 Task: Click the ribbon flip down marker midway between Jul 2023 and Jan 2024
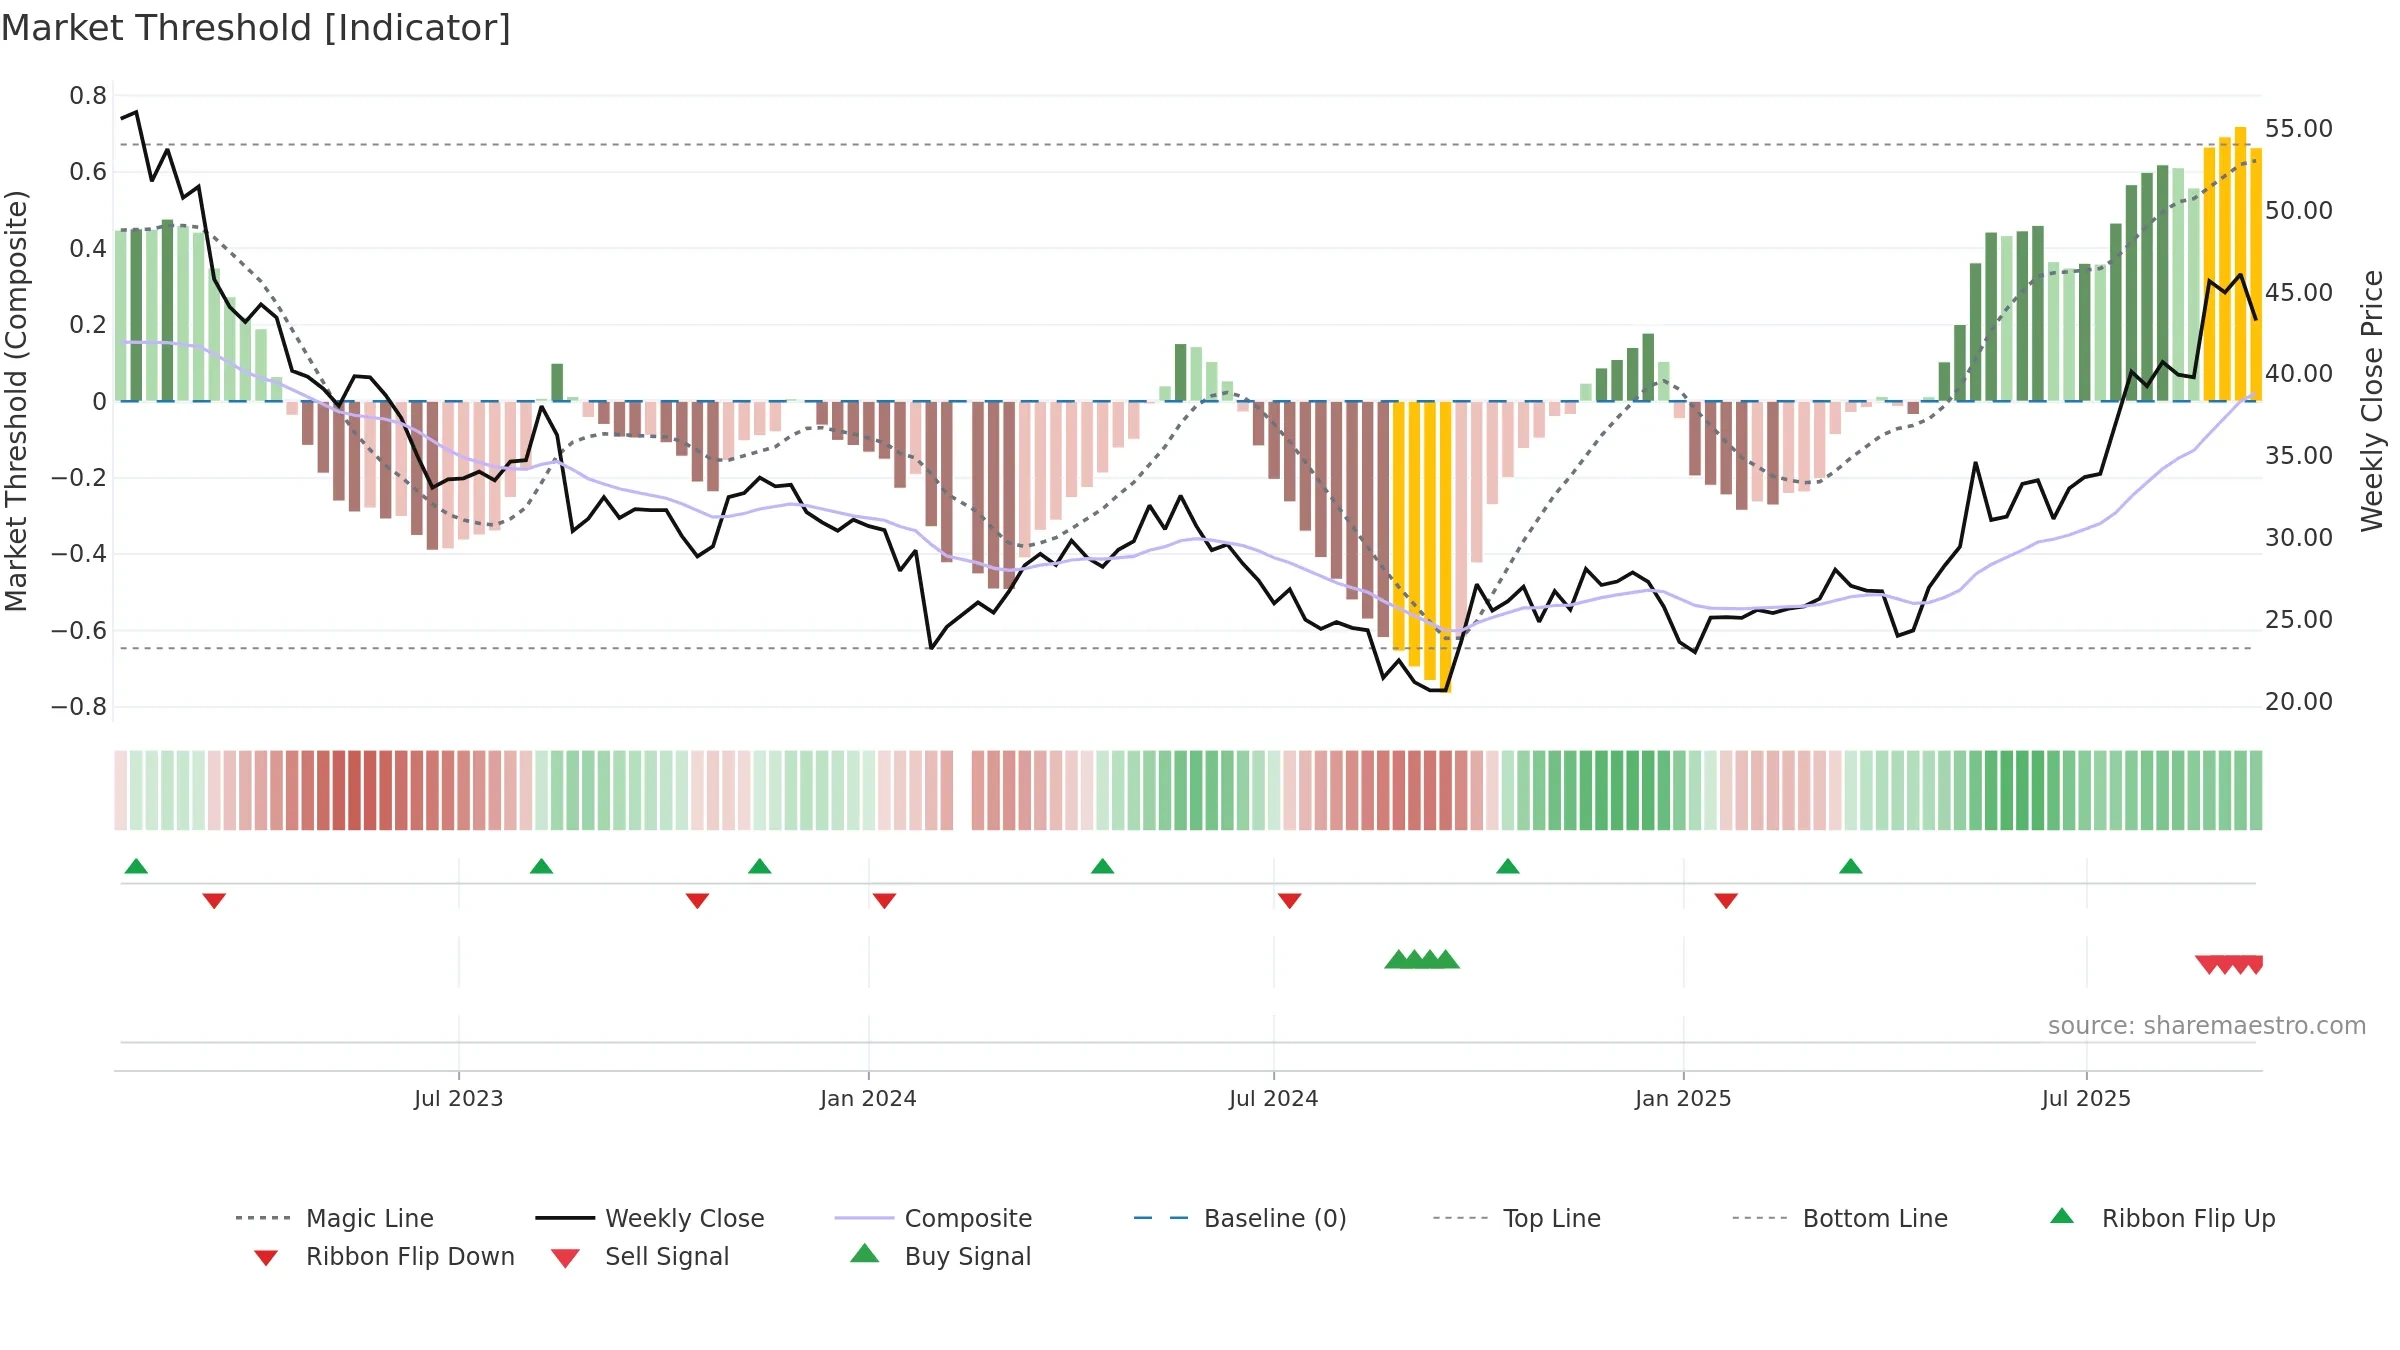(697, 901)
